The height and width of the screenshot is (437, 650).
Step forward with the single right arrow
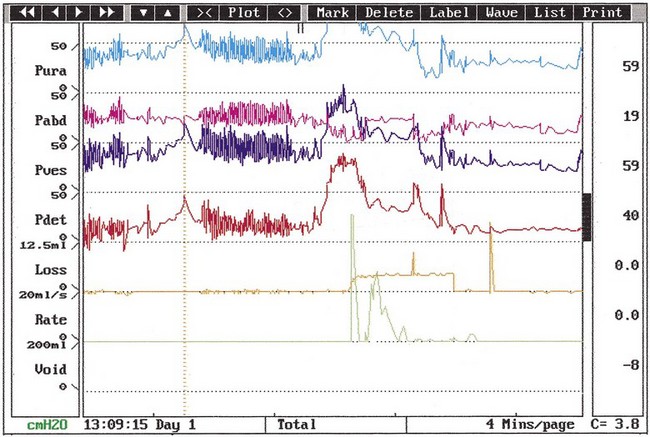point(80,13)
